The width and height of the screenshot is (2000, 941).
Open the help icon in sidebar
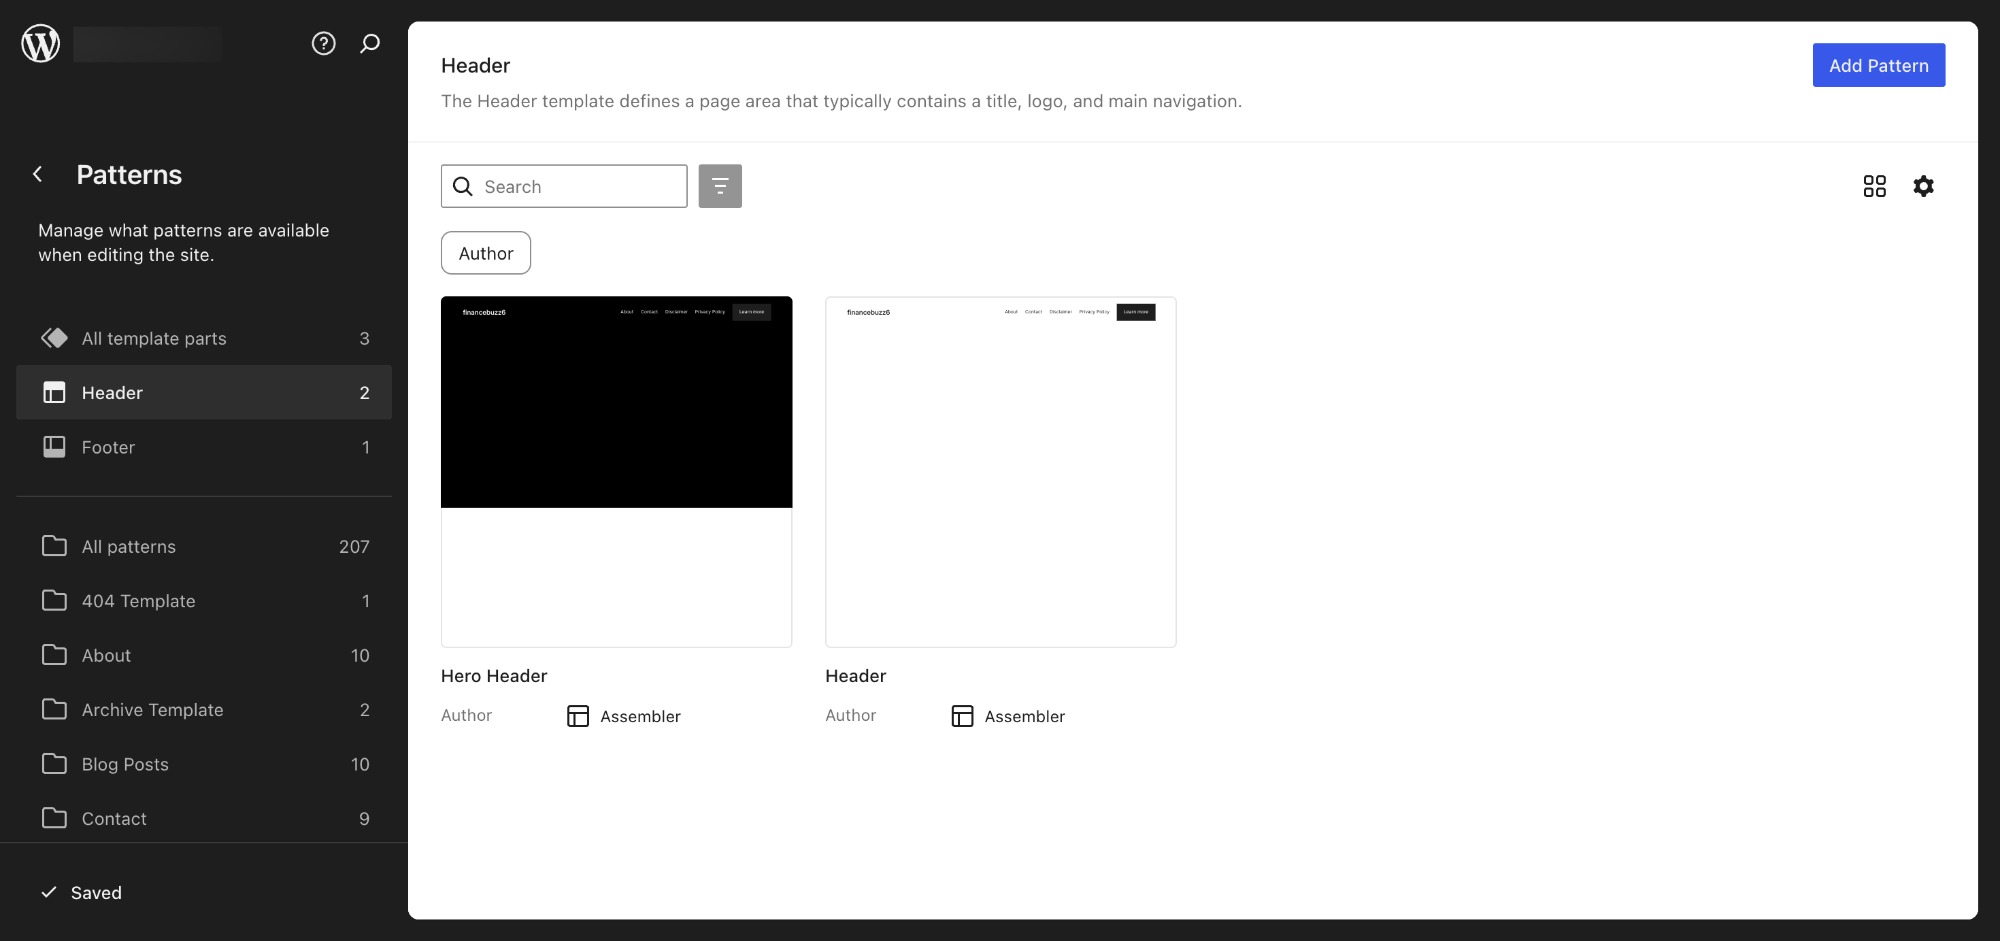click(x=323, y=43)
